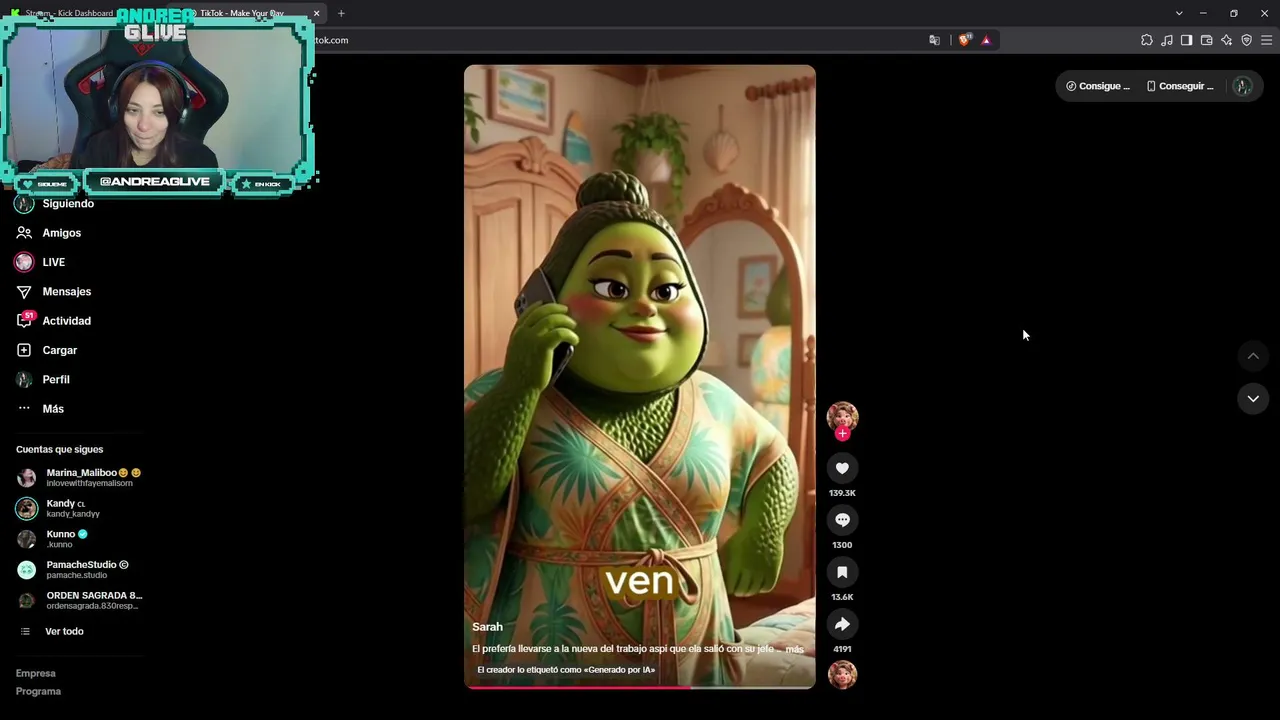Click the 'Generado por IA' label

tap(566, 670)
